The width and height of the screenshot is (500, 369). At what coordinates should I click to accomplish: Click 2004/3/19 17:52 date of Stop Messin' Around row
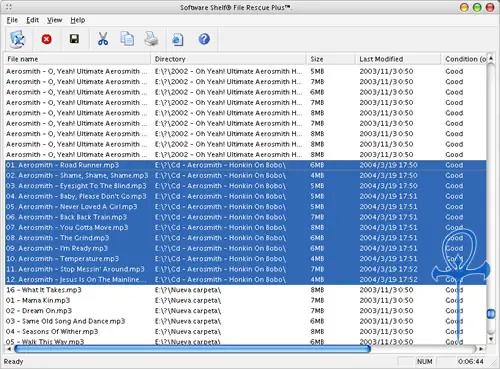tap(388, 269)
